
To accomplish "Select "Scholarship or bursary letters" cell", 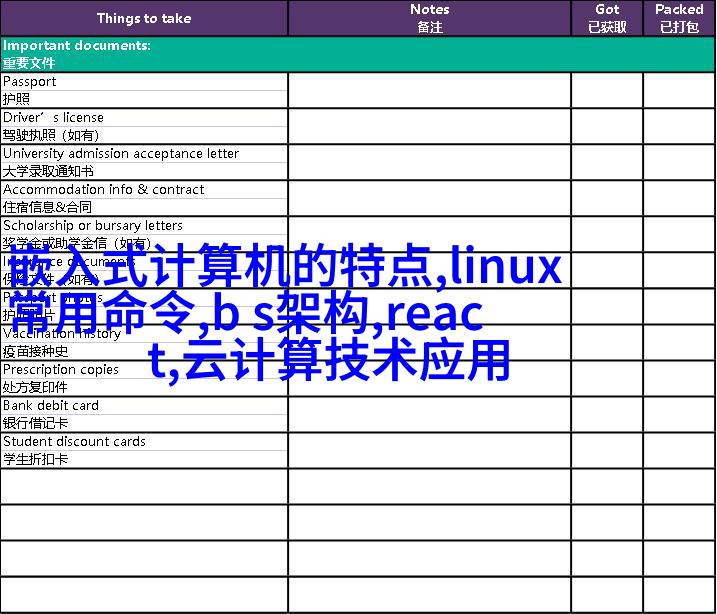I will 144,225.
